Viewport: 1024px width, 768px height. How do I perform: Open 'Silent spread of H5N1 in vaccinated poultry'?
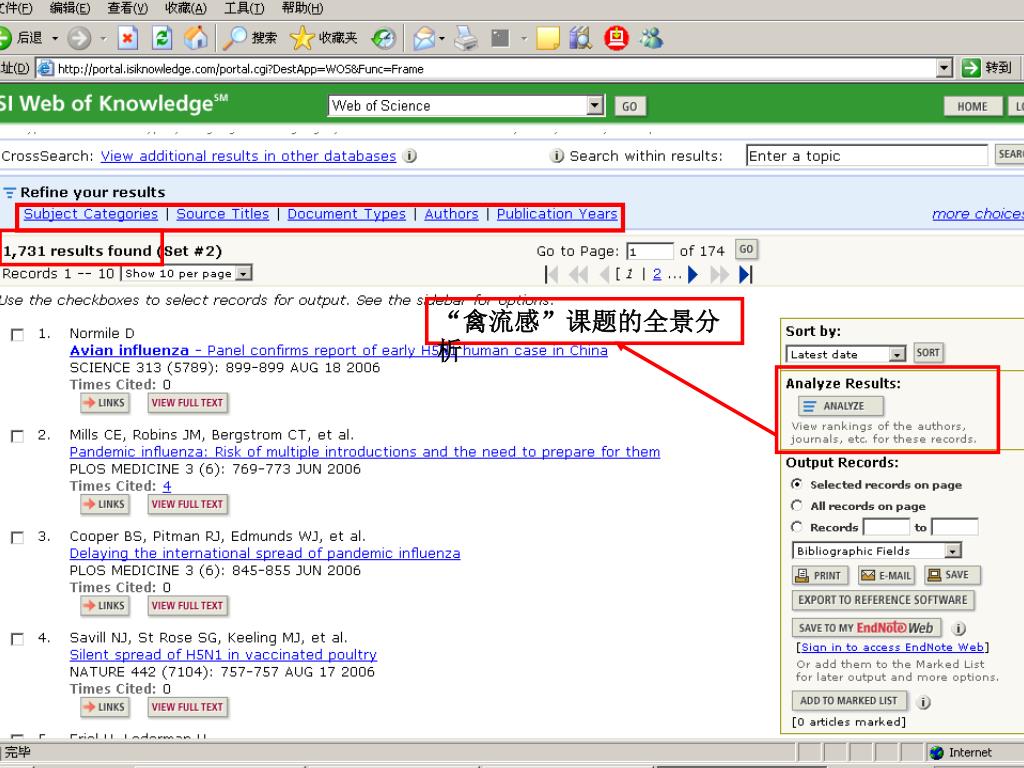point(223,655)
